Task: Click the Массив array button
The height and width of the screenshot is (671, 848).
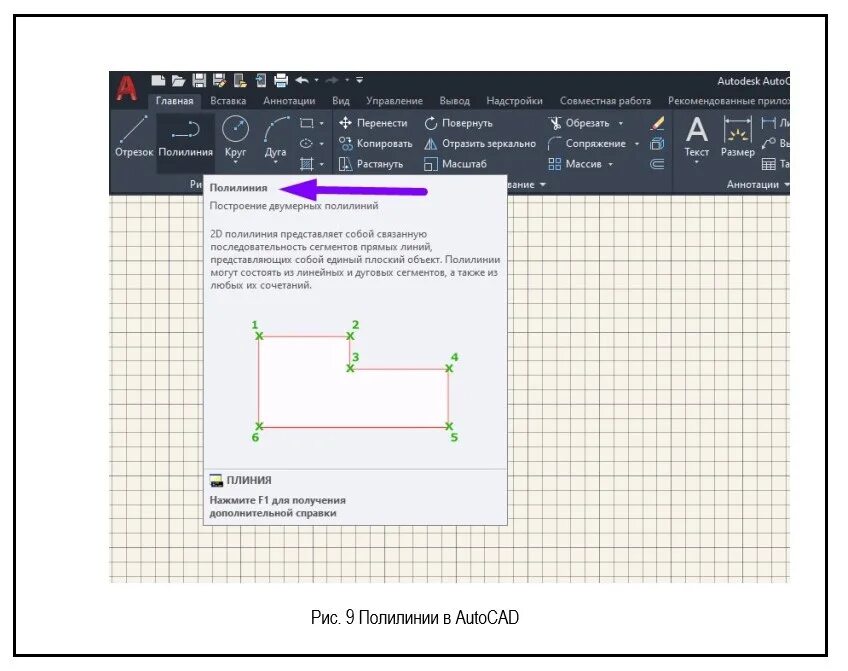Action: [x=575, y=164]
